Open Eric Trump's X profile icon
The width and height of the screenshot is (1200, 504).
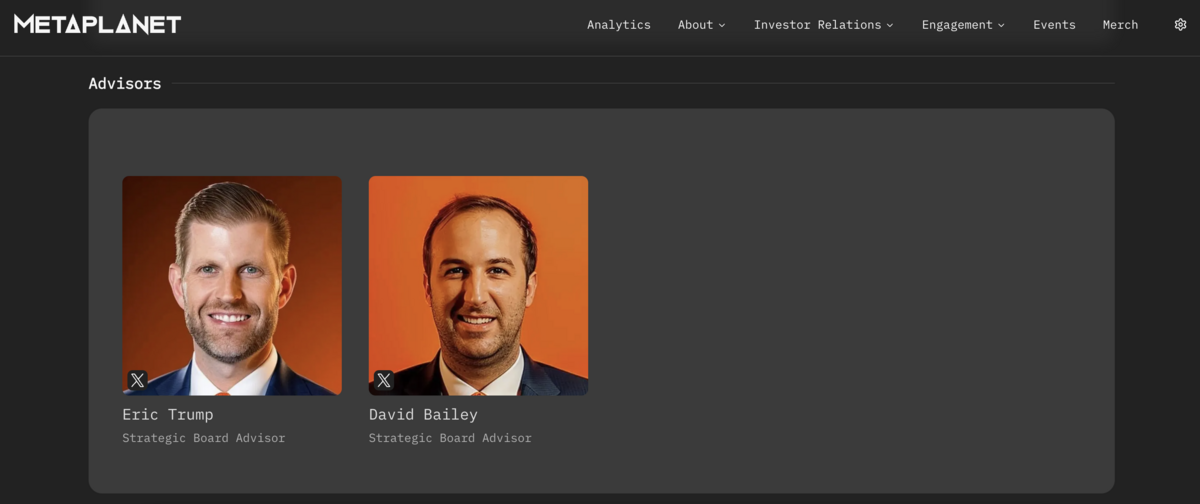coord(138,380)
